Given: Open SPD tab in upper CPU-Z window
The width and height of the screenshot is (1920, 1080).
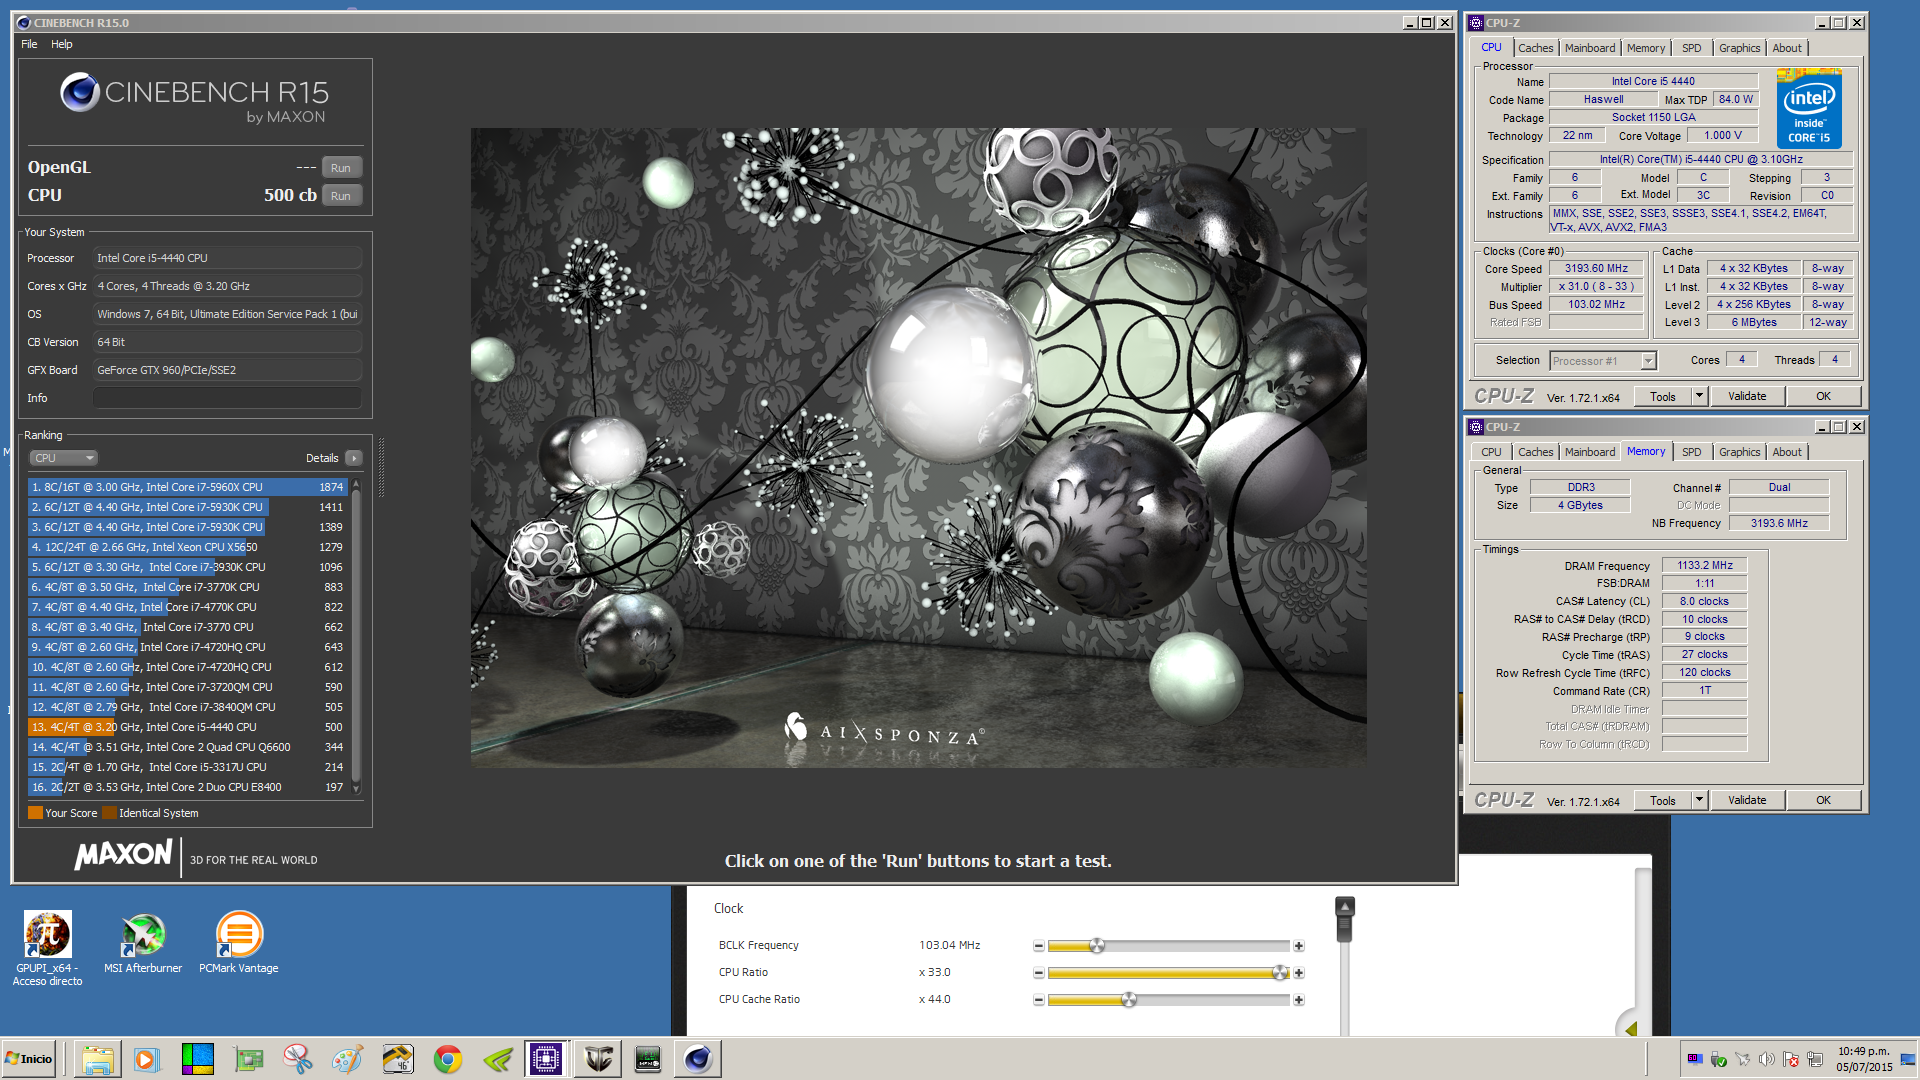Looking at the screenshot, I should click(1691, 48).
